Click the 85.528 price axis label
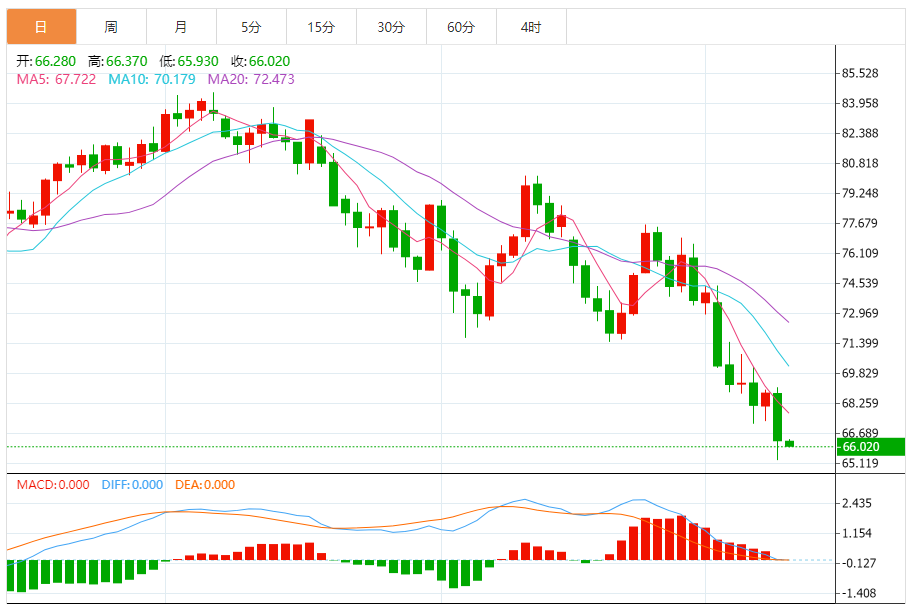The width and height of the screenshot is (911, 604). click(x=860, y=73)
